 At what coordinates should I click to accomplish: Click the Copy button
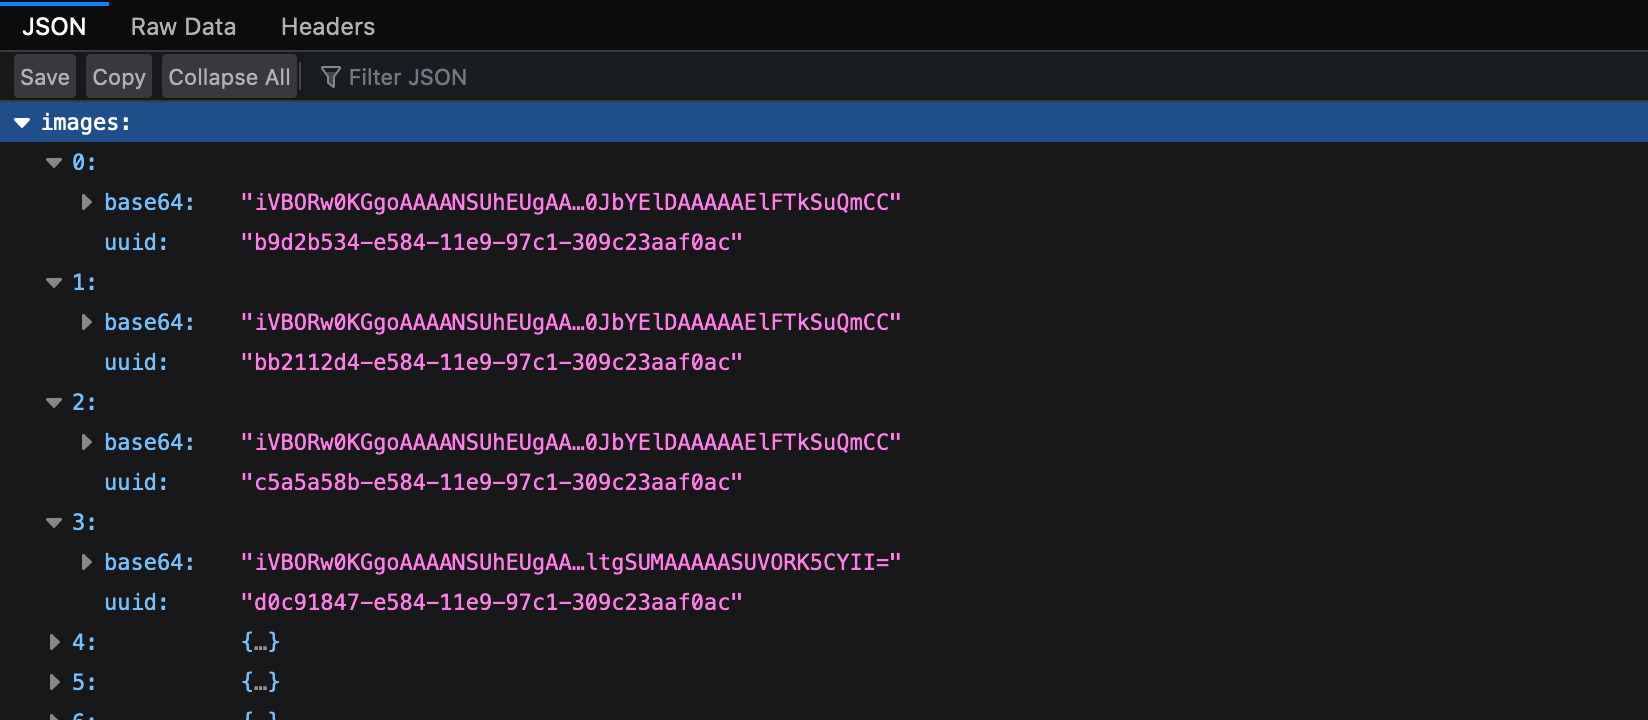point(118,77)
